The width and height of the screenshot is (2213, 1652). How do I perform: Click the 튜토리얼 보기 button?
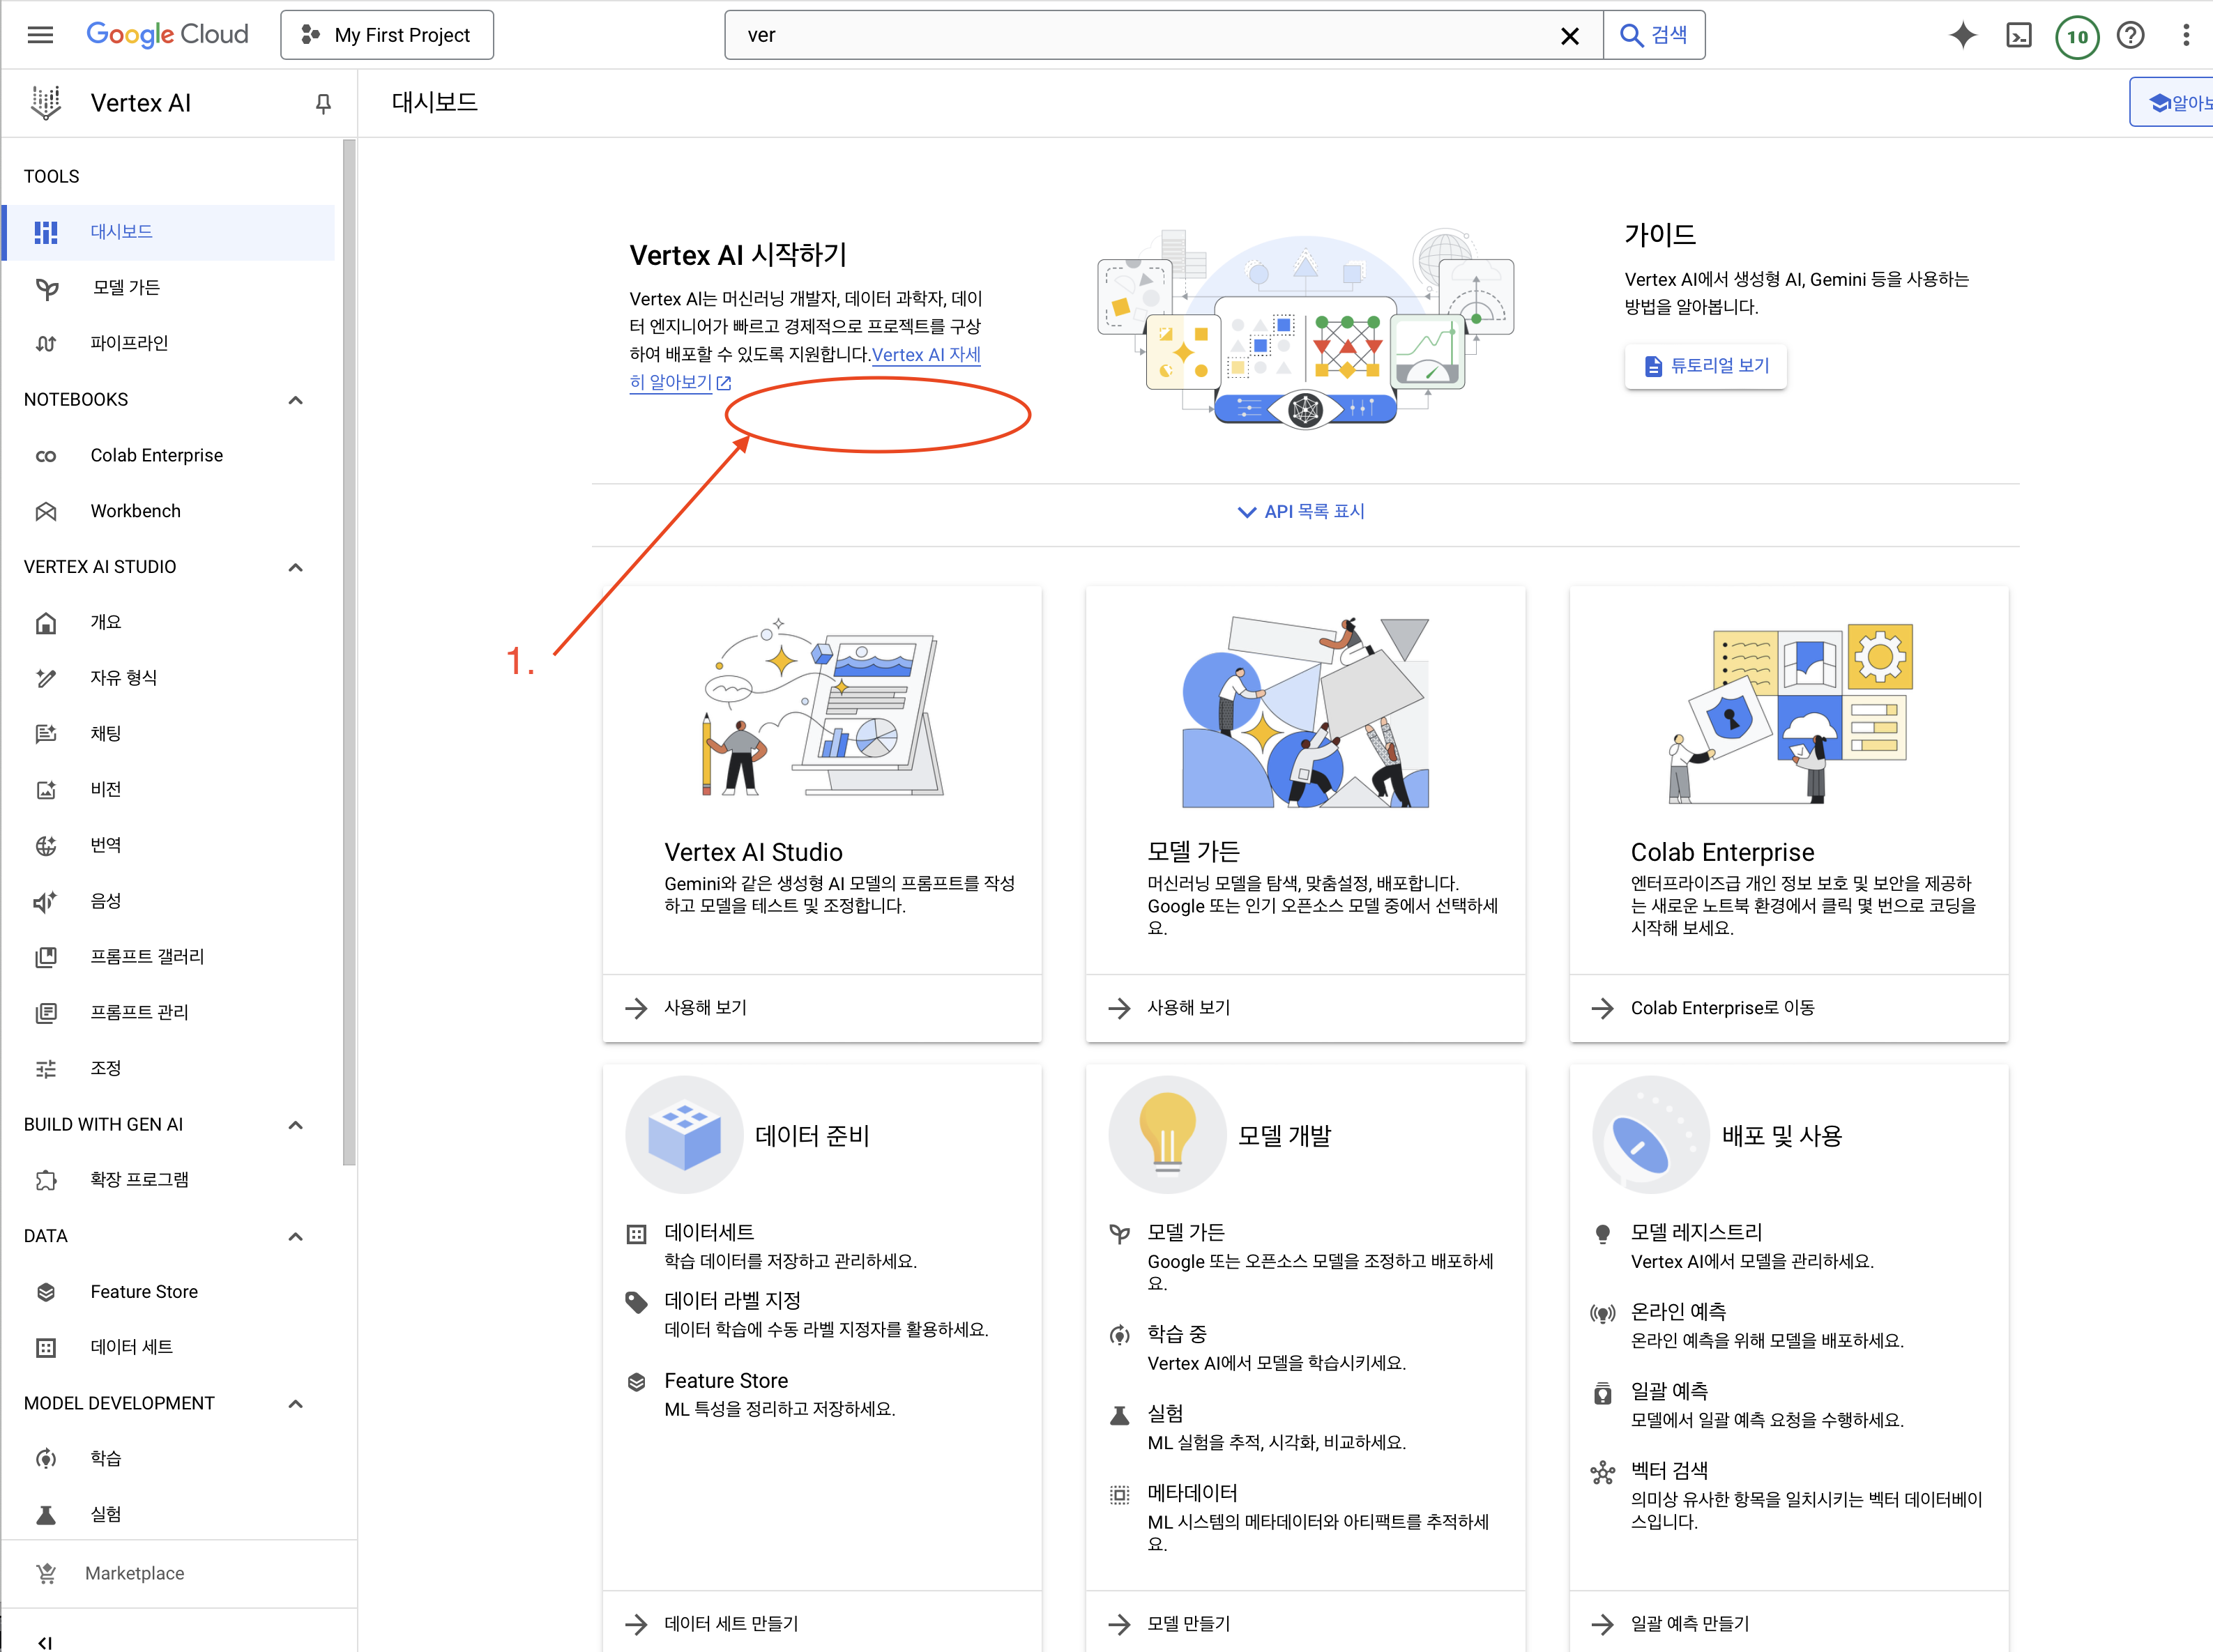tap(1706, 366)
